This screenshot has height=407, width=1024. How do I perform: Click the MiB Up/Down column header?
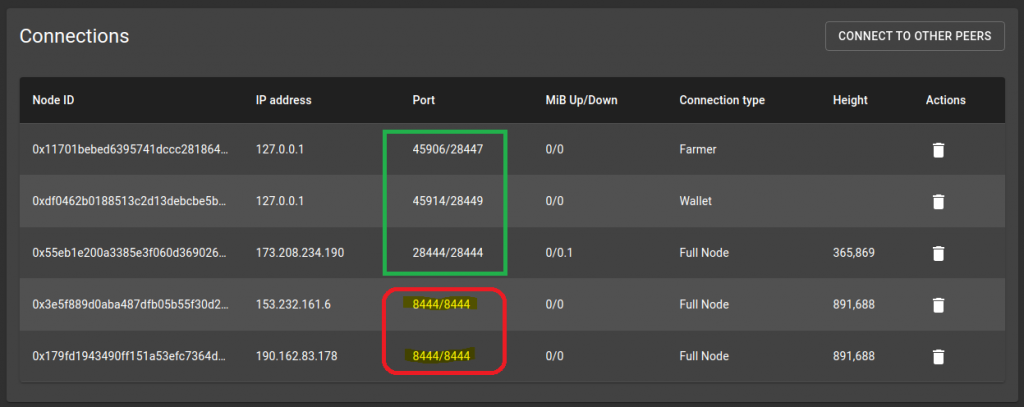click(x=581, y=100)
